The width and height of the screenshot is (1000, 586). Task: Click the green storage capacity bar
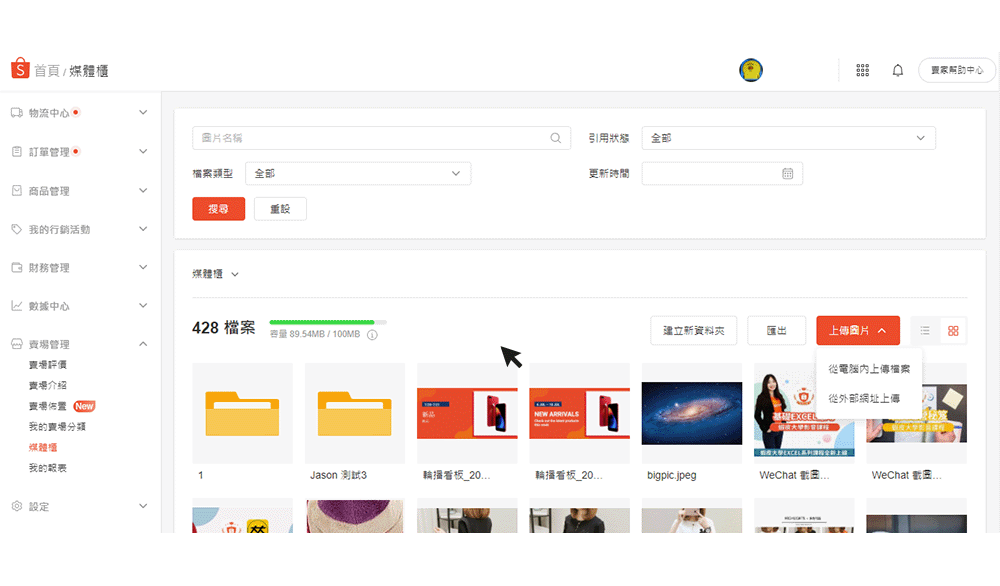click(322, 322)
